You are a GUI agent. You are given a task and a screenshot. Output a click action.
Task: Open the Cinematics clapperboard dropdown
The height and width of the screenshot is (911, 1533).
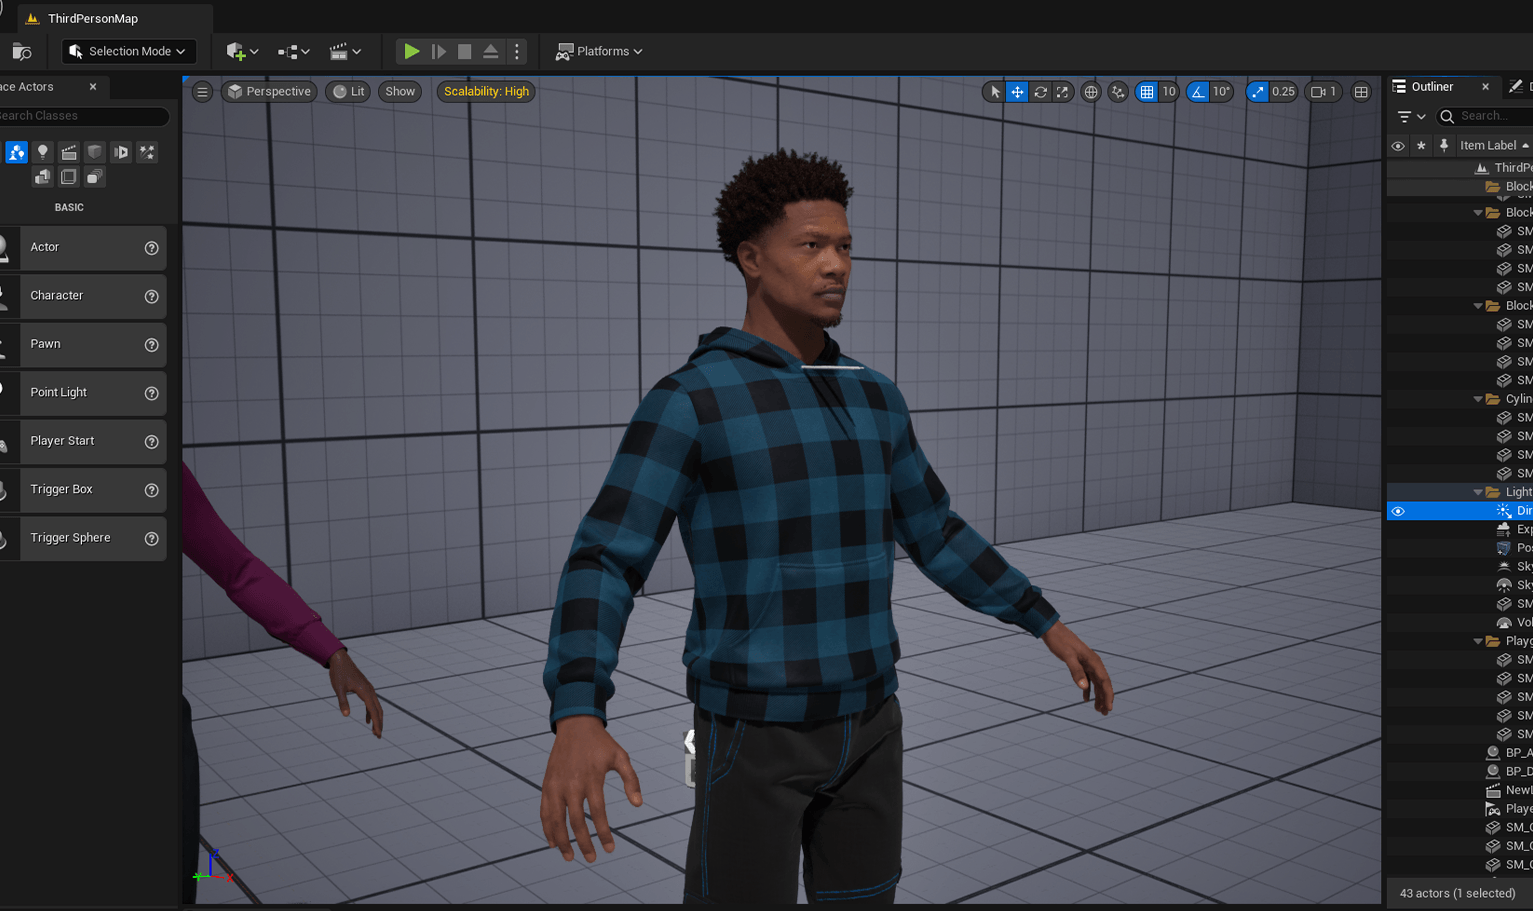(345, 51)
